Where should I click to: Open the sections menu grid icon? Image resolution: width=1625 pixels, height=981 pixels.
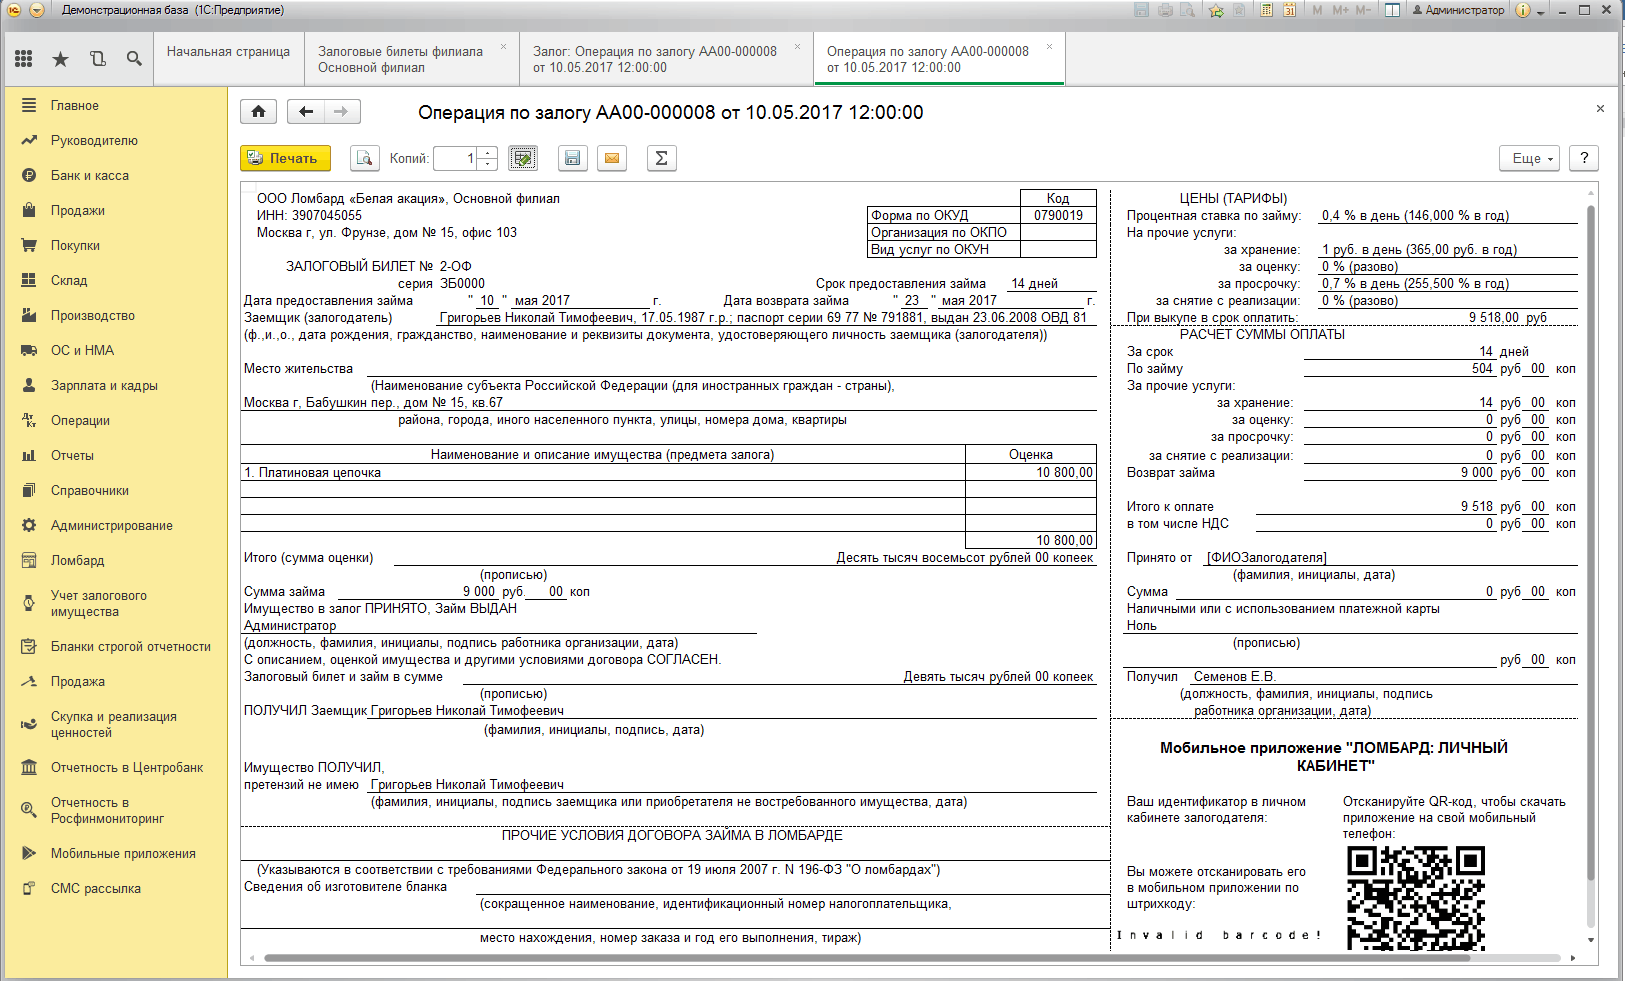(24, 59)
